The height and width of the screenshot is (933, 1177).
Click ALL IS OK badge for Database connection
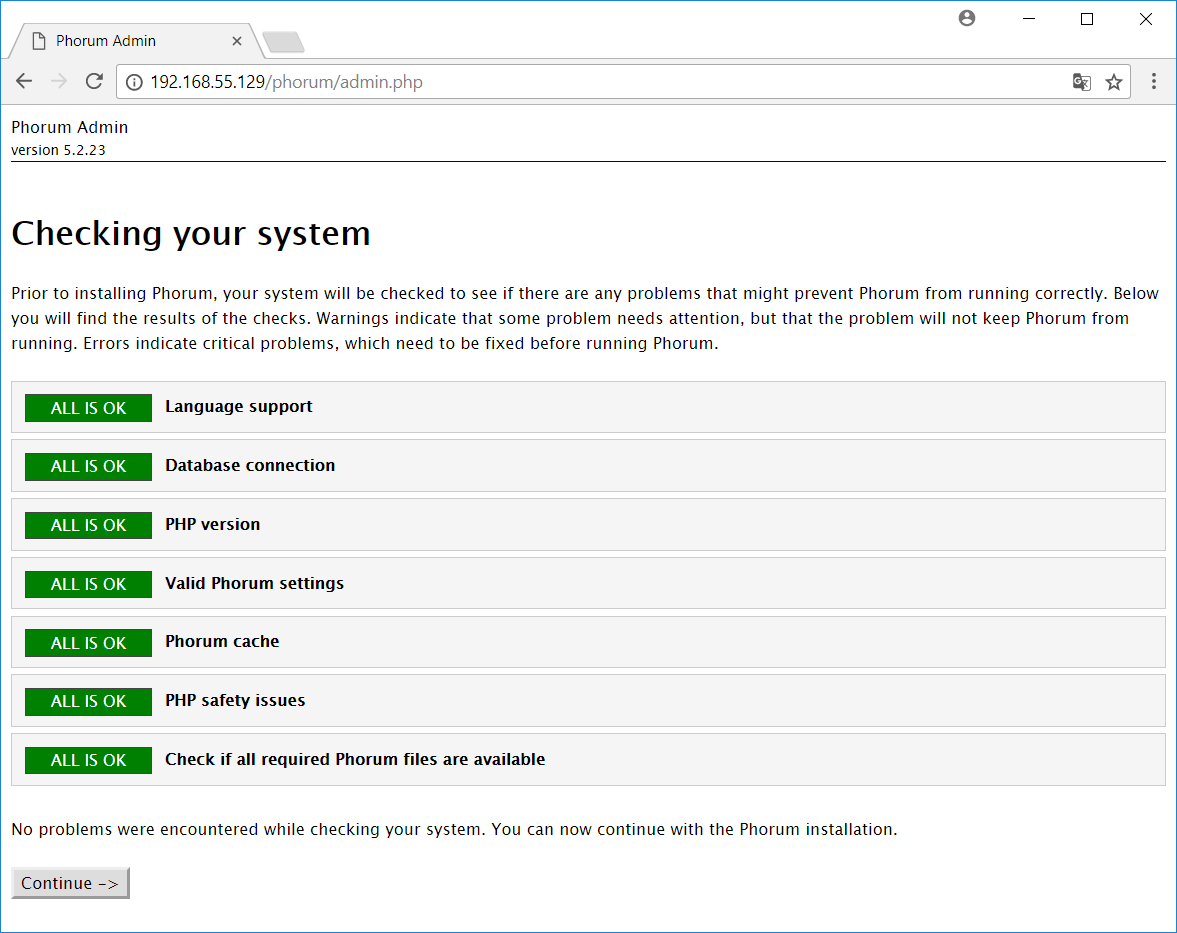[89, 466]
